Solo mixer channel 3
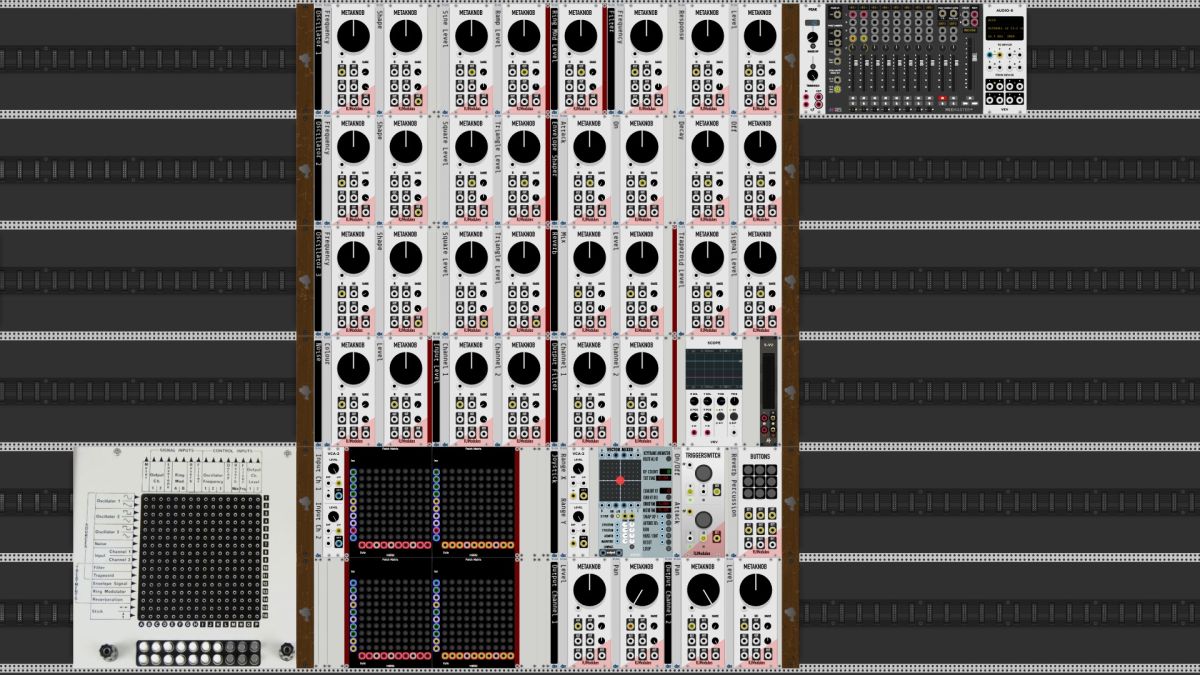The height and width of the screenshot is (675, 1200). click(875, 104)
